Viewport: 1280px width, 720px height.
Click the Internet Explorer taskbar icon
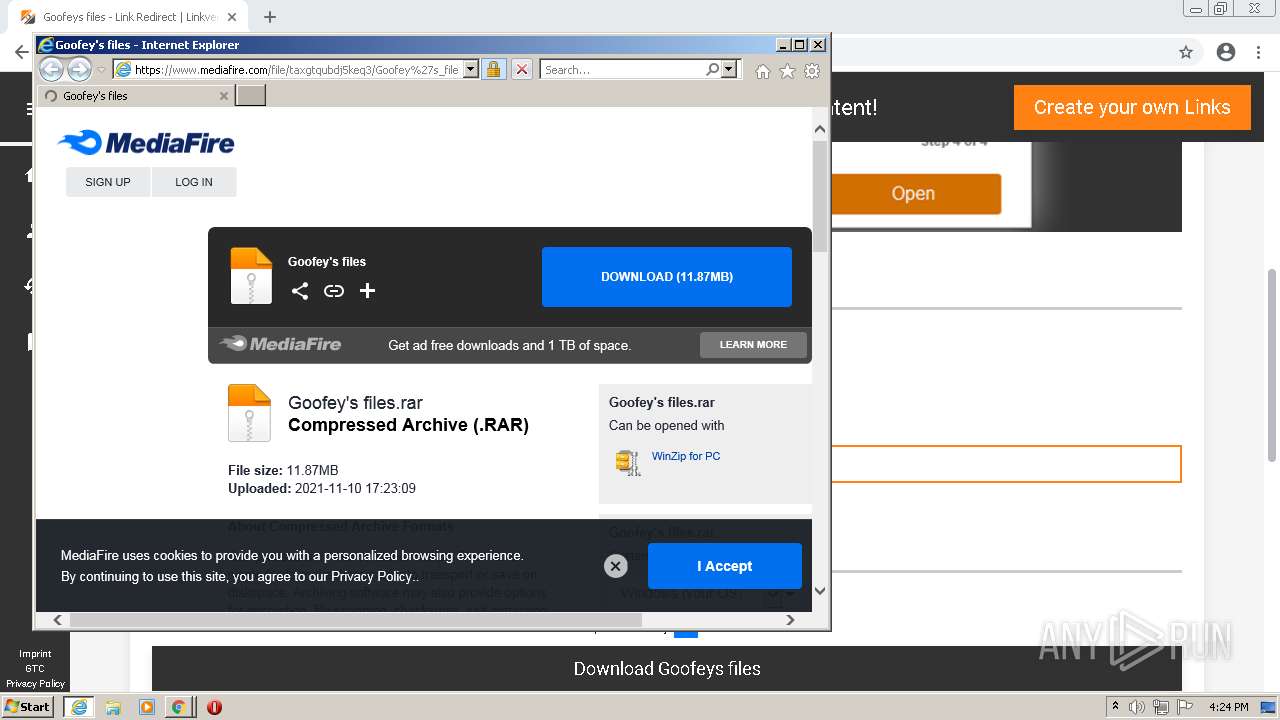[79, 707]
